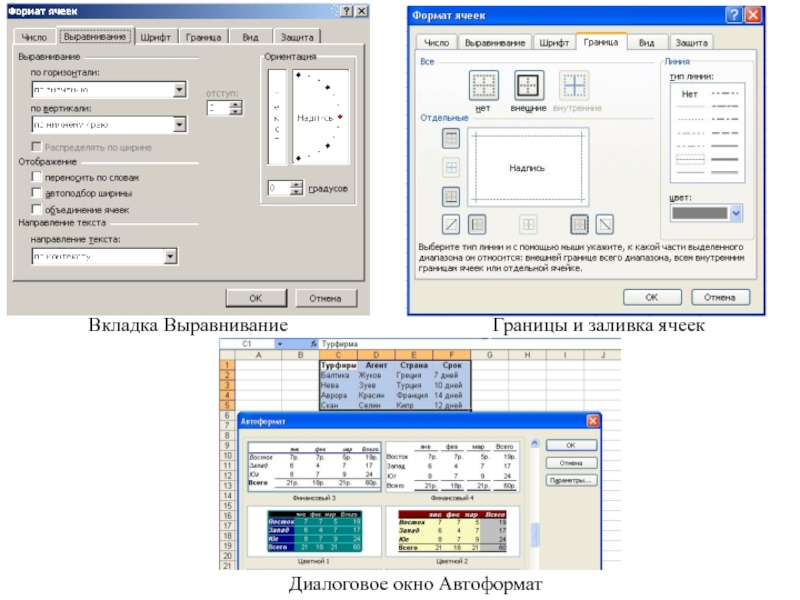The height and width of the screenshot is (600, 800).
Task: Select the 'Цветной 2' autoformat preview
Action: [x=452, y=531]
